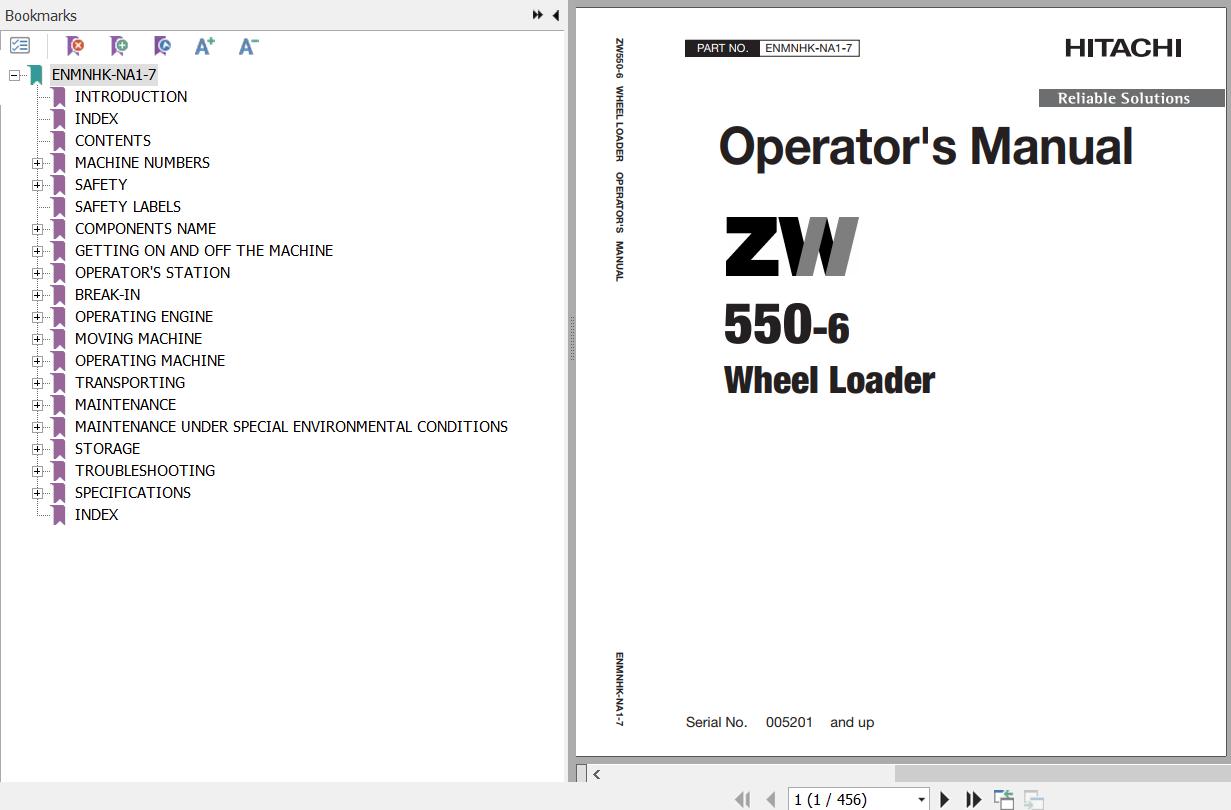Select the ENMNHK-NA1-7 root bookmark label
1231x810 pixels.
[104, 75]
